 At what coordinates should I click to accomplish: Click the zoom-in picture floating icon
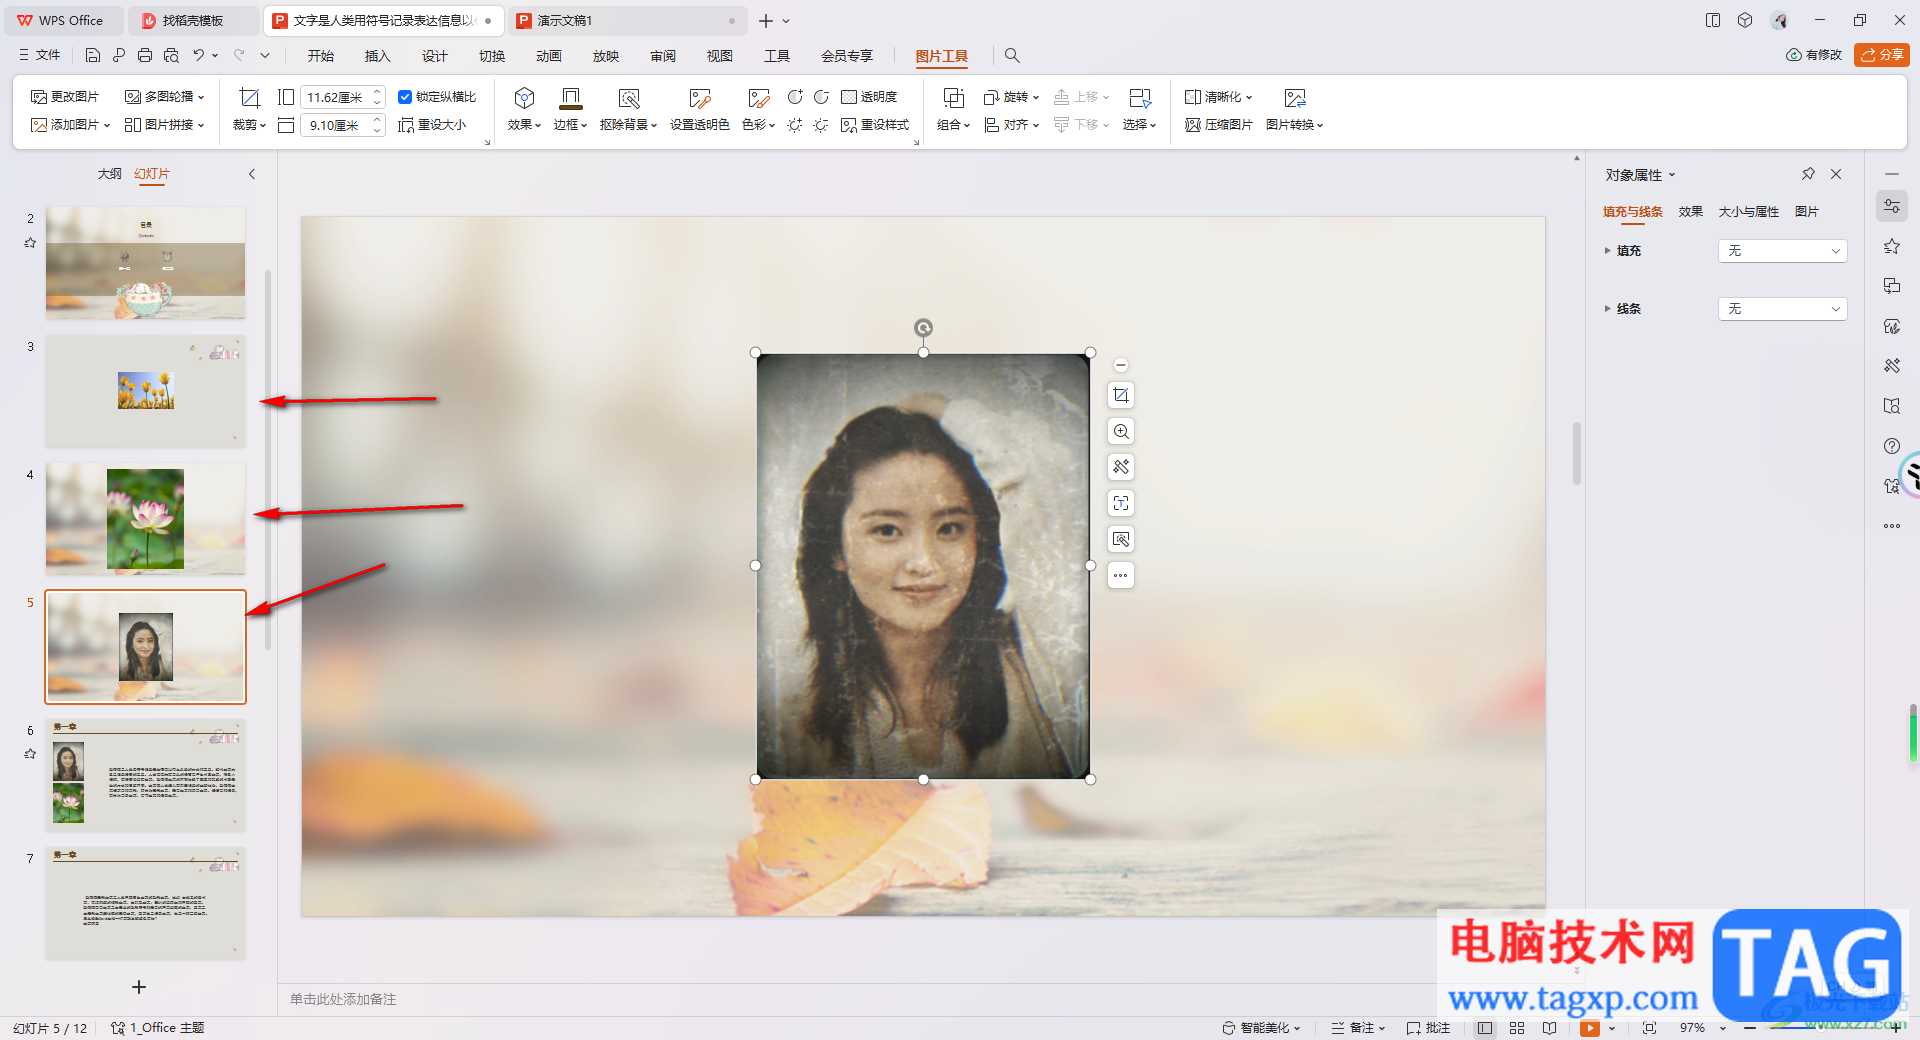[1121, 431]
